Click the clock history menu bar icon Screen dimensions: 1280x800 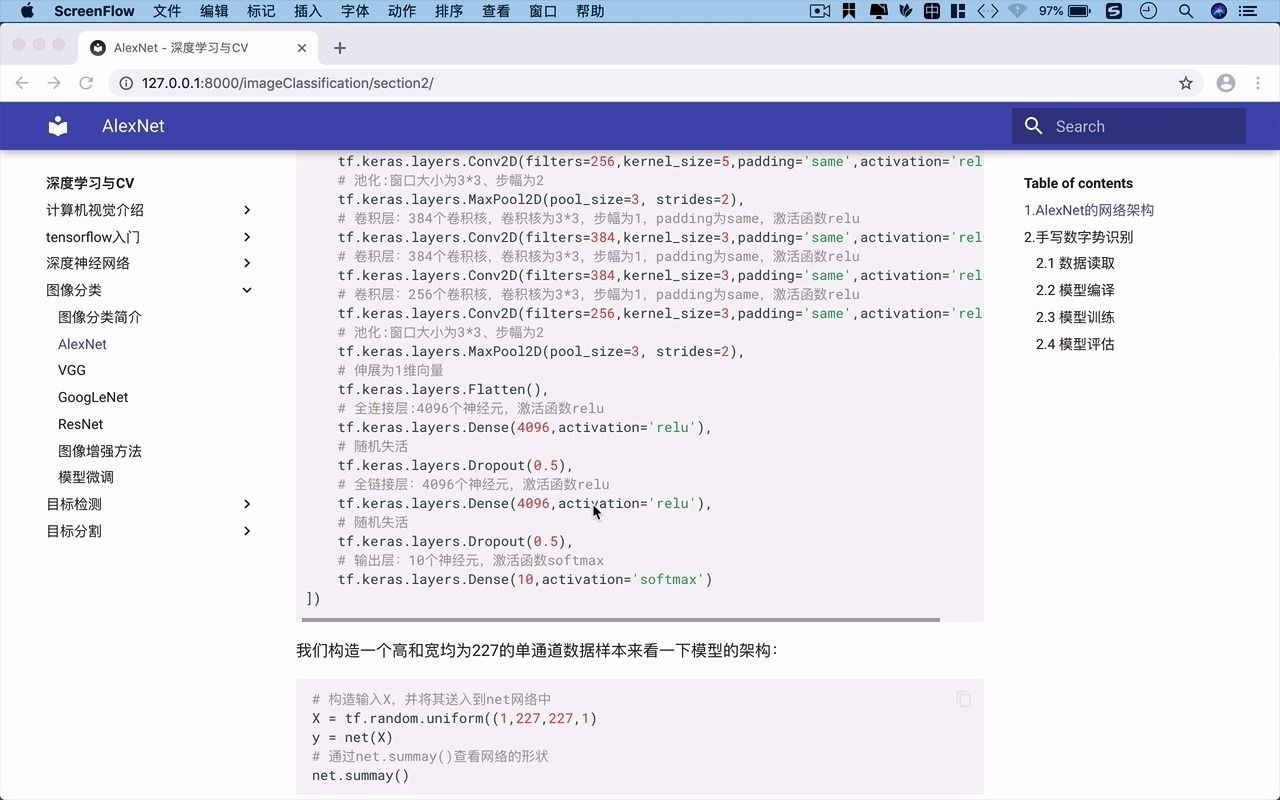1149,11
